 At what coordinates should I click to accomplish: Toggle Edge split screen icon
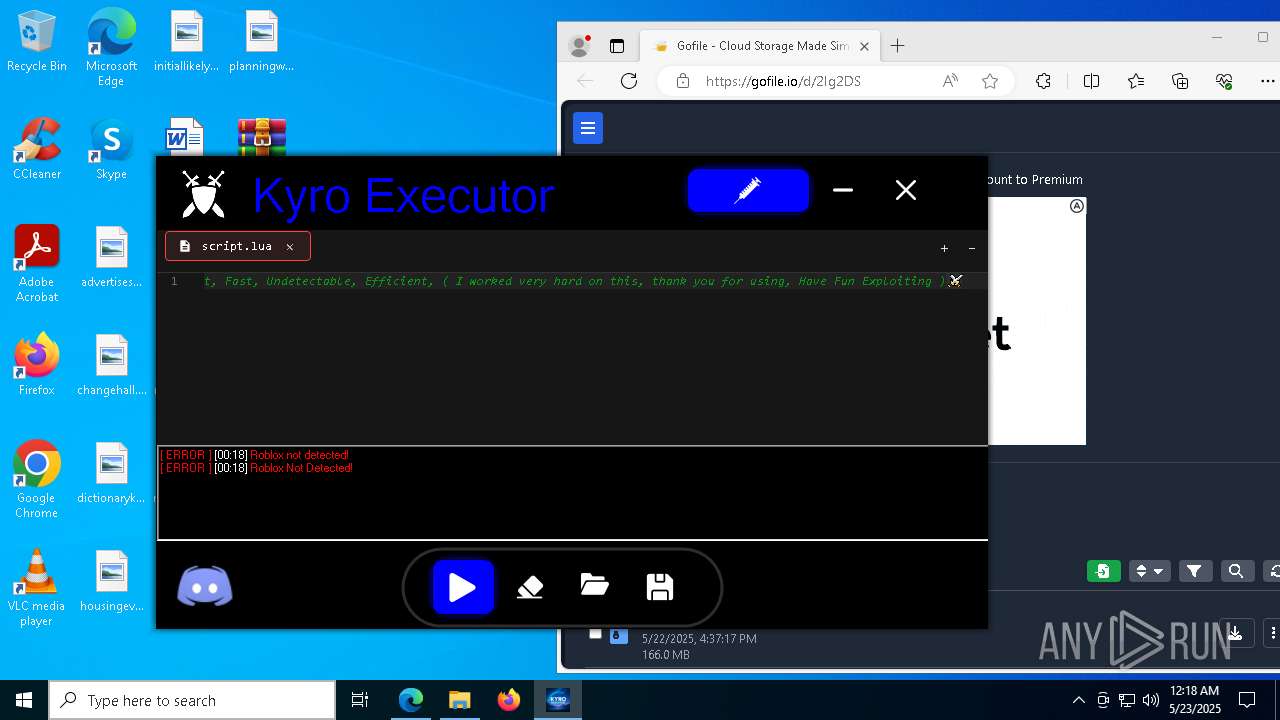point(1091,81)
